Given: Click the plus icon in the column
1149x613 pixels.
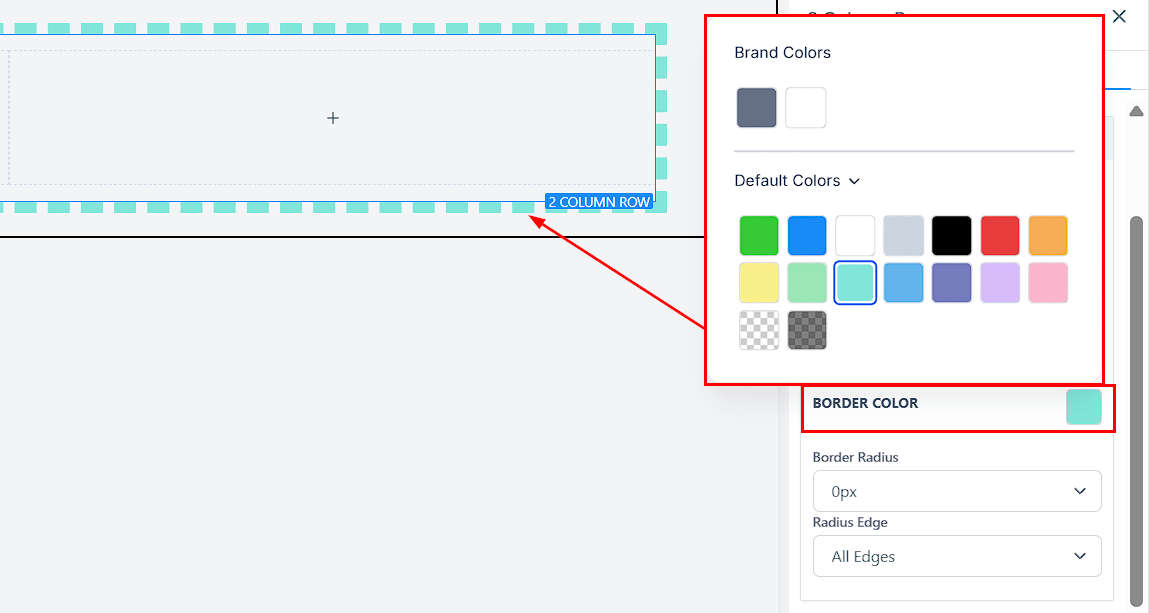Looking at the screenshot, I should [333, 118].
